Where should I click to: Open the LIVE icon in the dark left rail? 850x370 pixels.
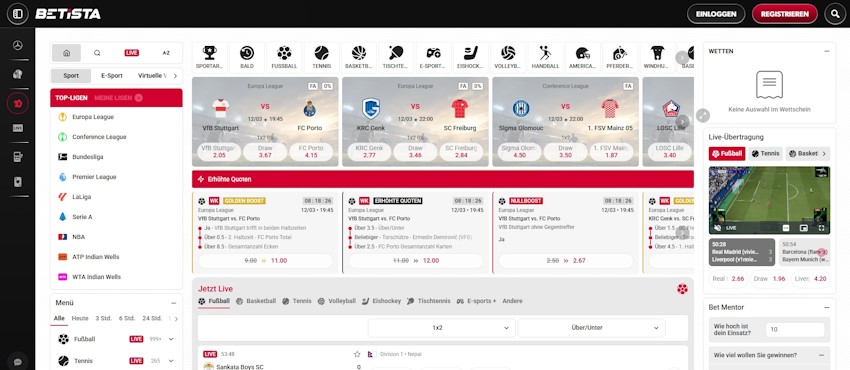pyautogui.click(x=17, y=128)
